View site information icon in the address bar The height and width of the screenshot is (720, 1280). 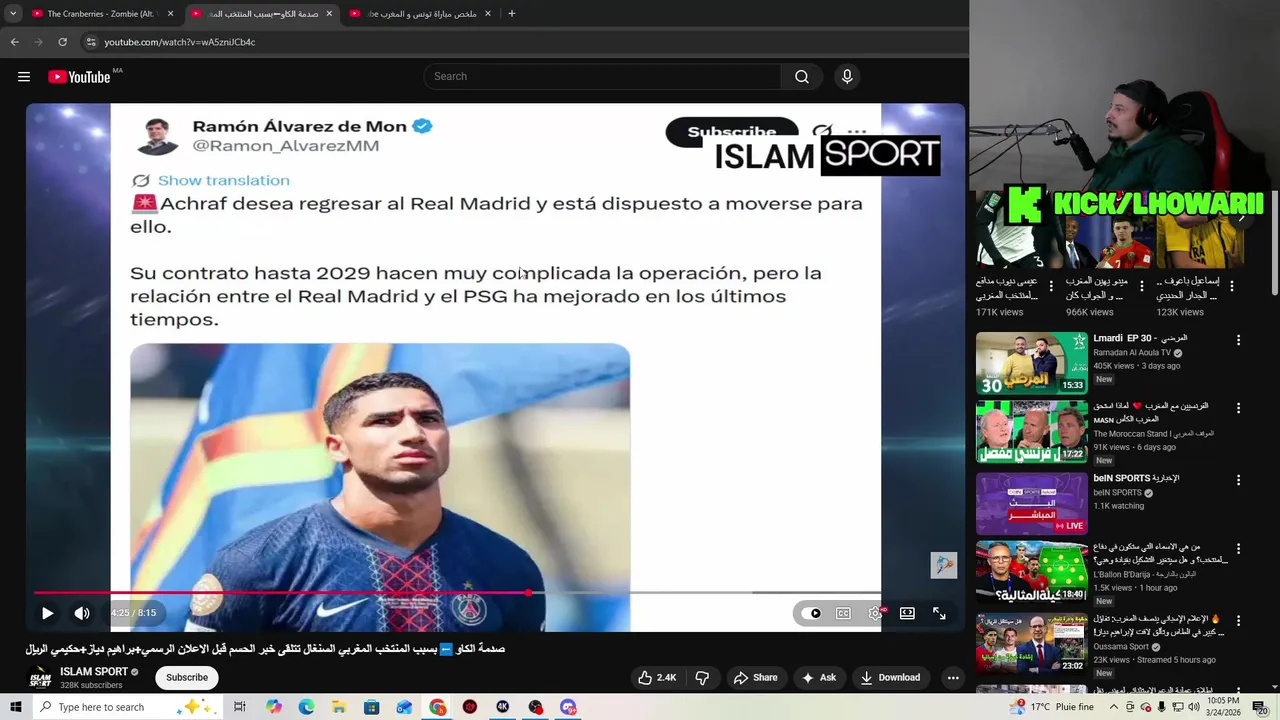pyautogui.click(x=91, y=42)
